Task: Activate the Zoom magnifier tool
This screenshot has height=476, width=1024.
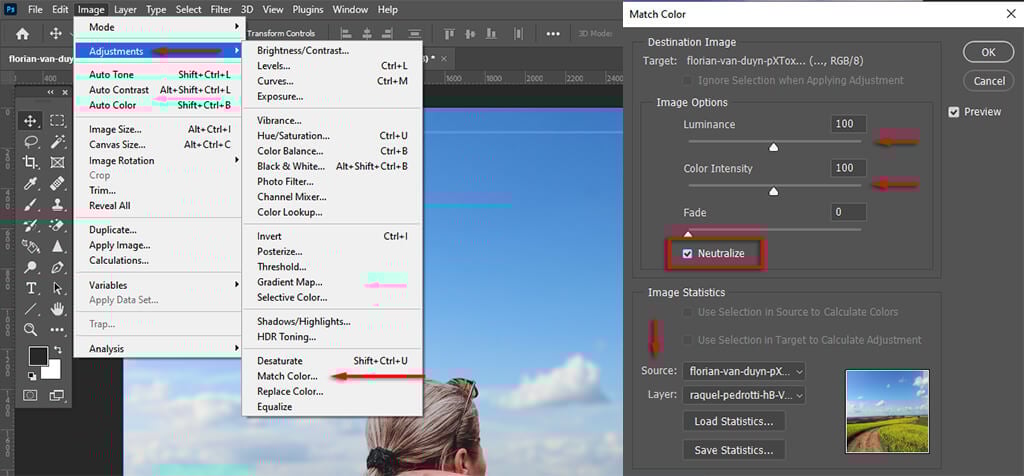Action: [31, 329]
